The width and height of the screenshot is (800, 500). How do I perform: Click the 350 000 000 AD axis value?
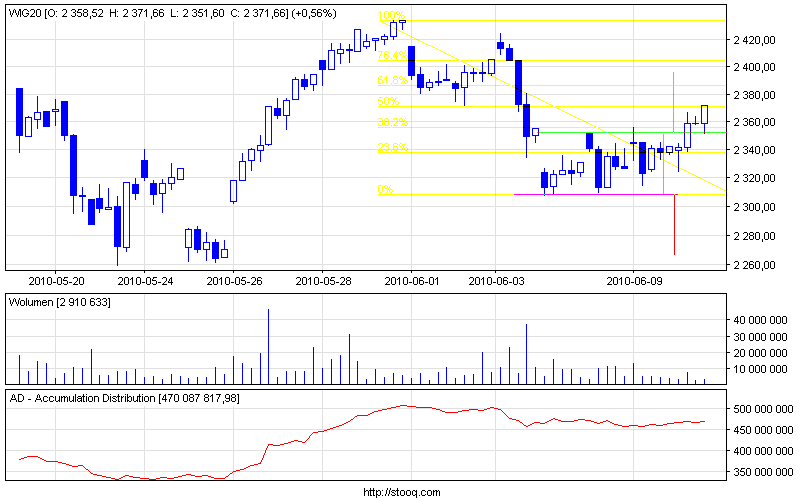pyautogui.click(x=763, y=472)
